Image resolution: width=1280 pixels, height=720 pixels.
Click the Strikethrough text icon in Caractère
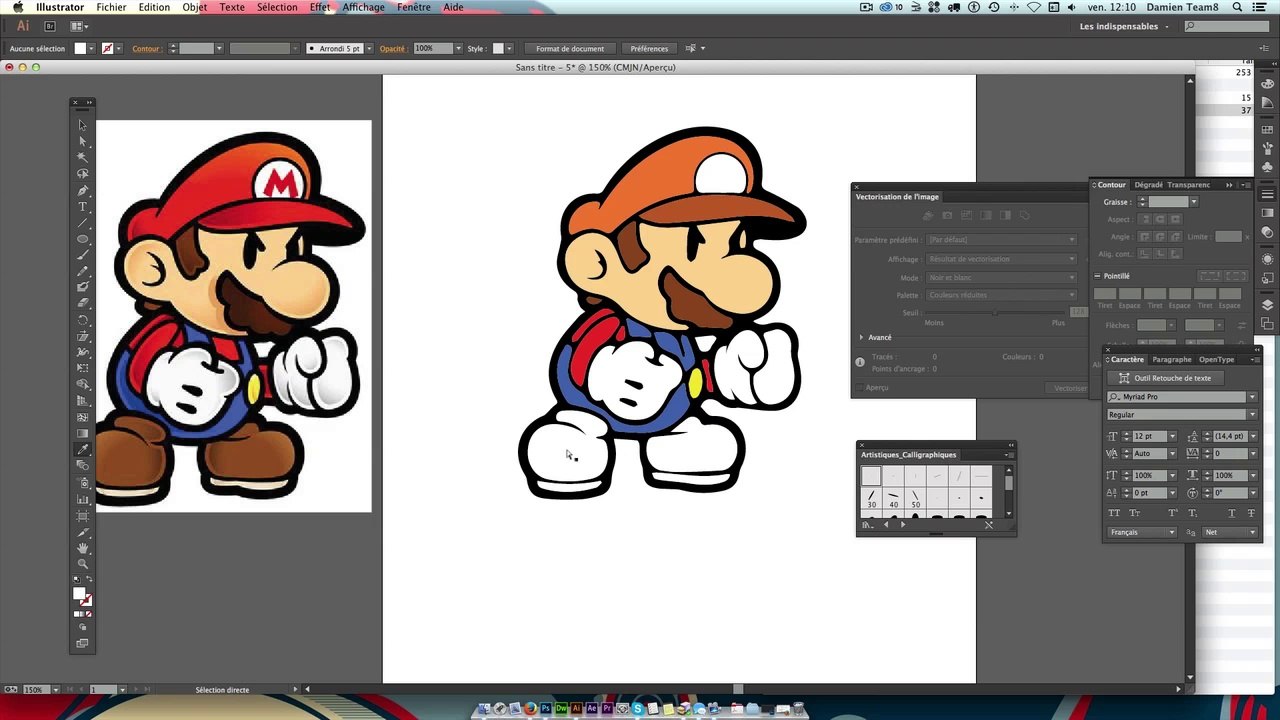[x=1251, y=513]
